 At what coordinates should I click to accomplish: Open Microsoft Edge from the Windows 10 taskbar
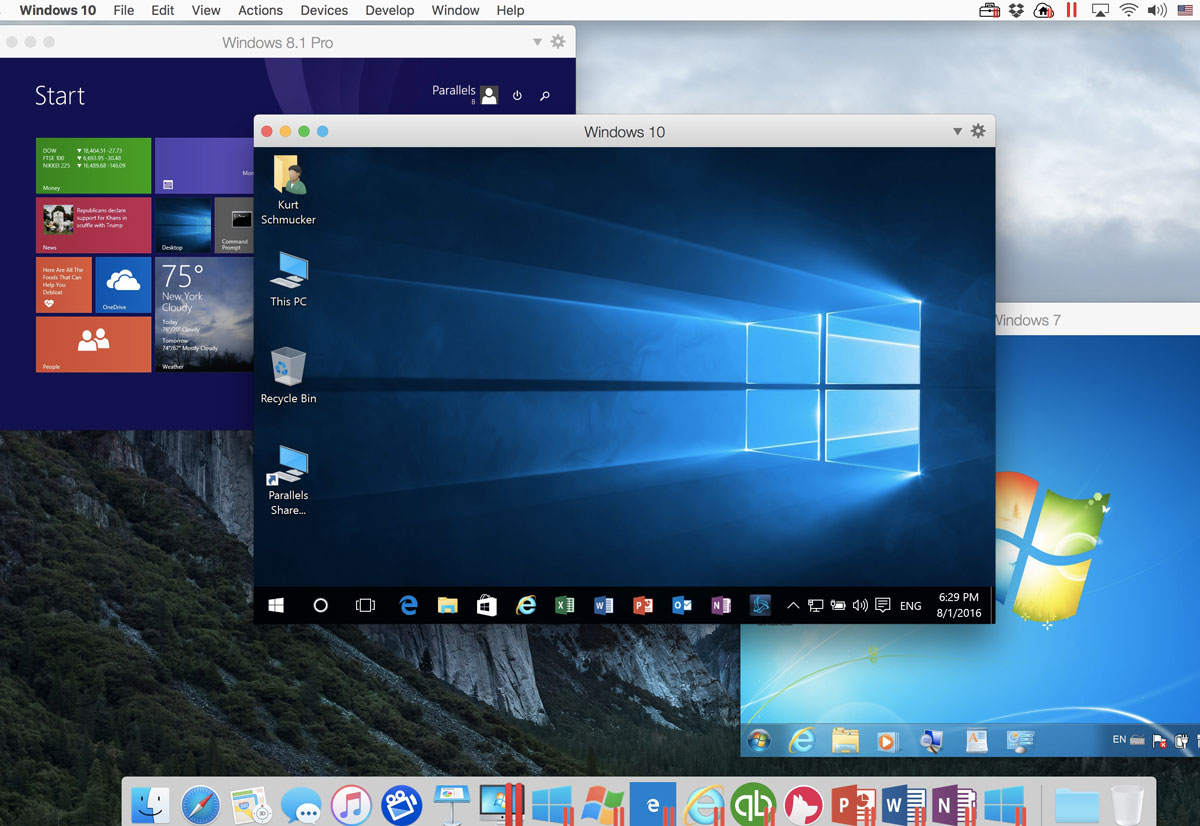409,605
